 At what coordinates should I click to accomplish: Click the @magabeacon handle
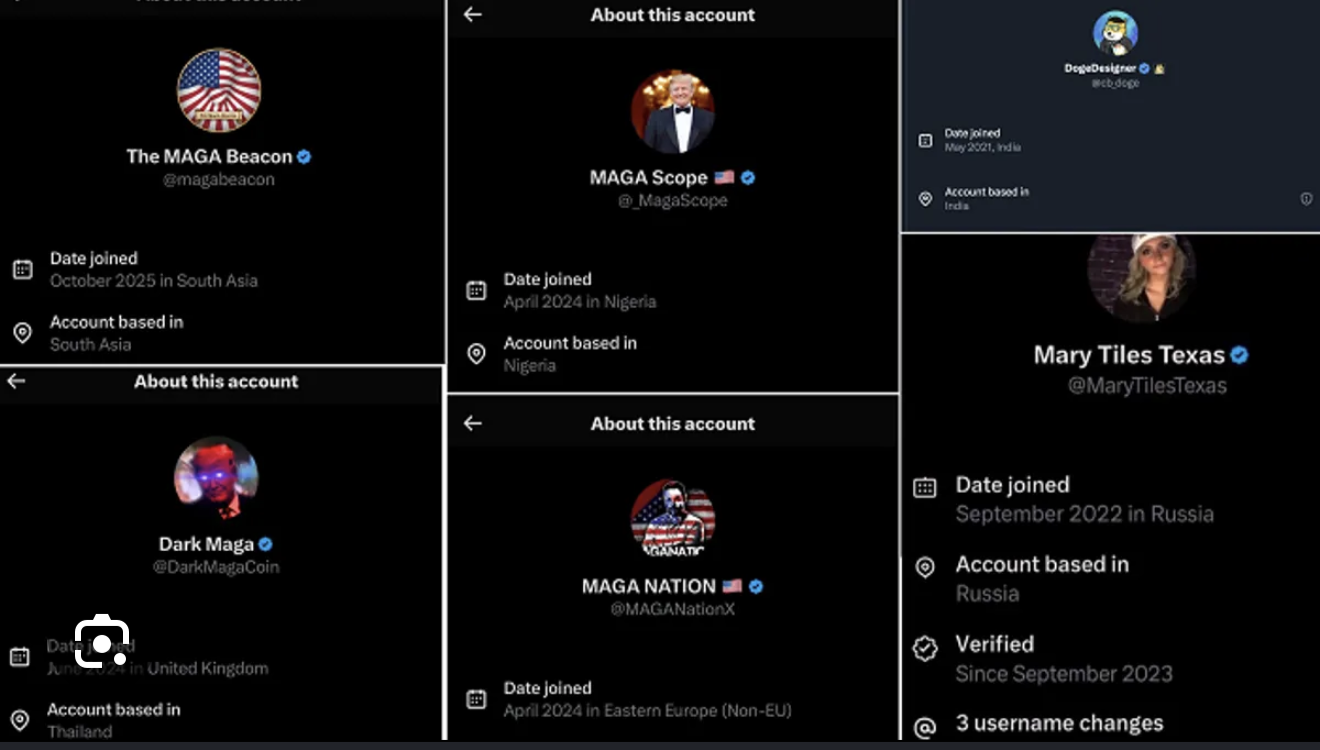tap(219, 180)
